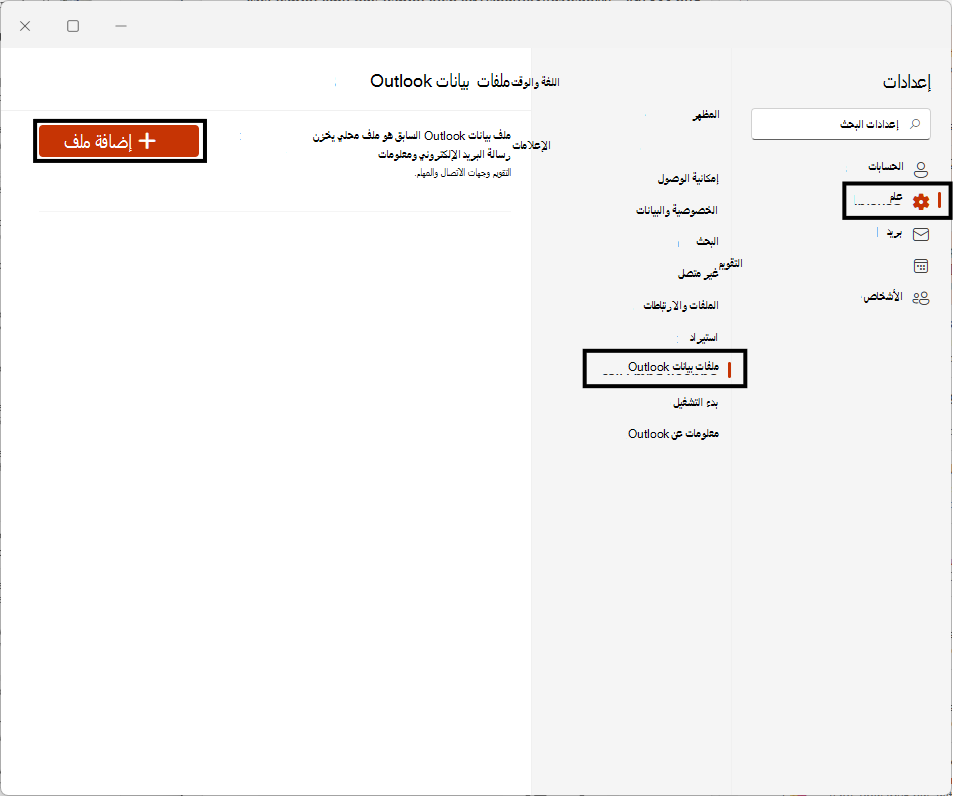The height and width of the screenshot is (796, 954).
Task: Open معلومات عن Outlook page
Action: coord(674,434)
